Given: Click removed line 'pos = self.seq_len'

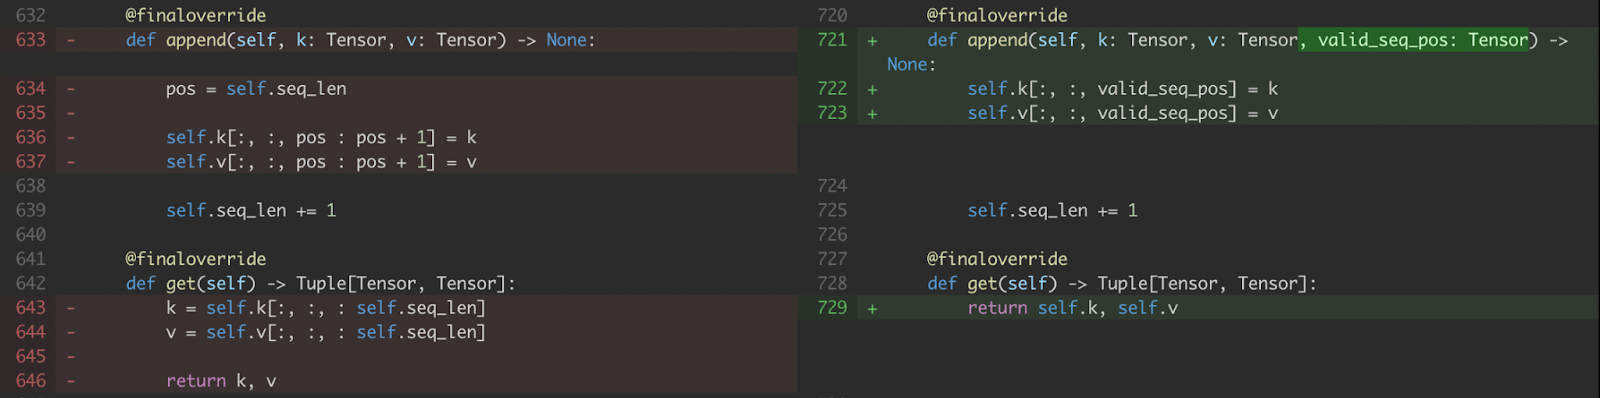Looking at the screenshot, I should [x=256, y=89].
